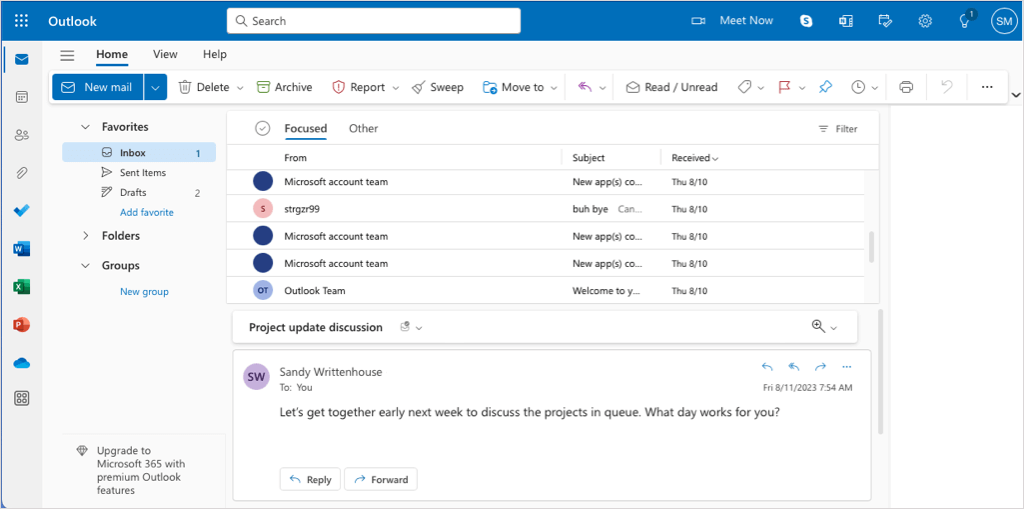Toggle Read / Unread status
This screenshot has height=509, width=1024.
[x=671, y=87]
